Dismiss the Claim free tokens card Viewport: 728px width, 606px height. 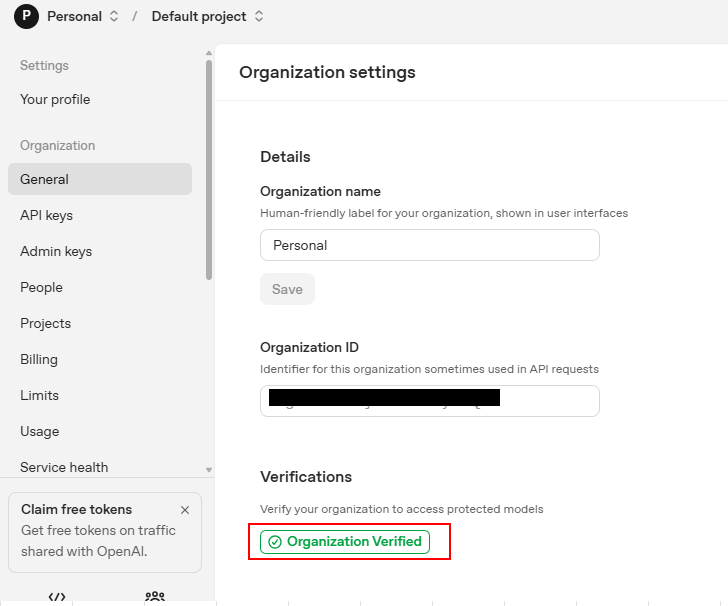pyautogui.click(x=185, y=510)
